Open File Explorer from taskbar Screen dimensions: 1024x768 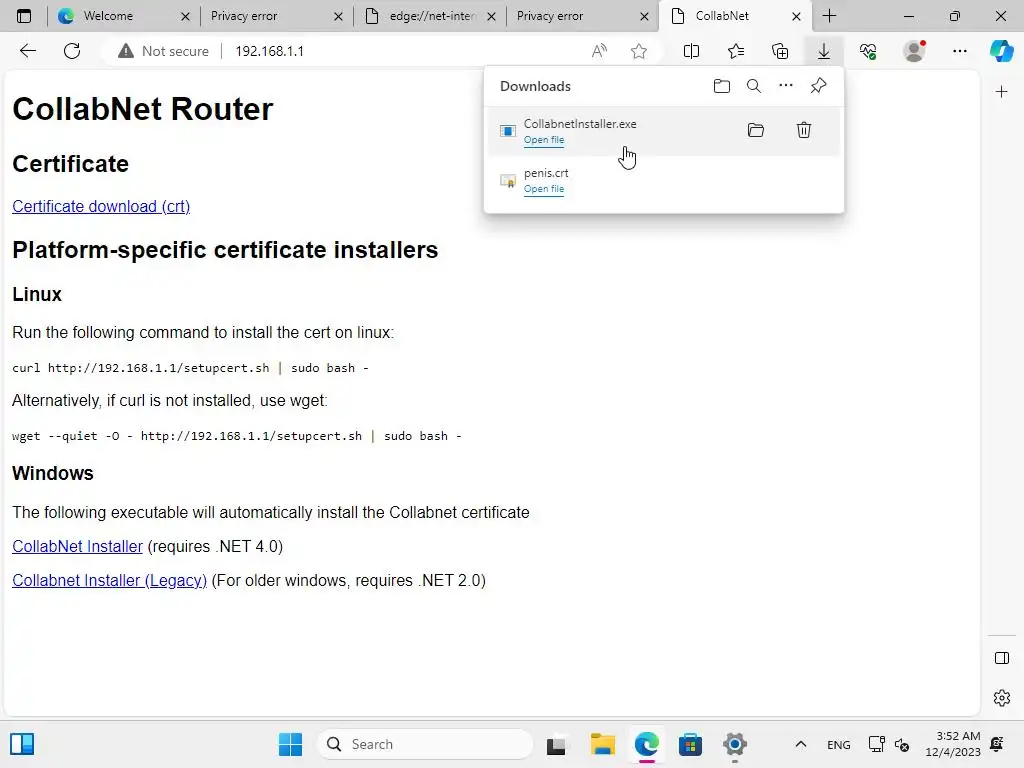pos(602,744)
